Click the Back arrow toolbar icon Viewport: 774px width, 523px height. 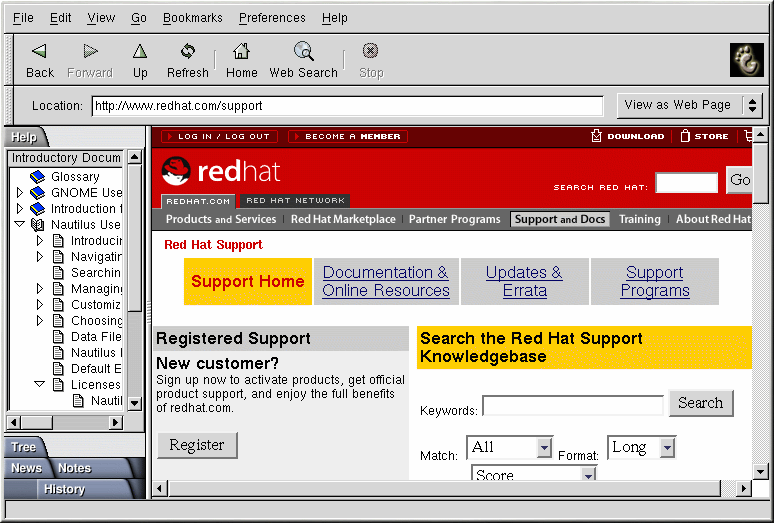click(x=39, y=52)
